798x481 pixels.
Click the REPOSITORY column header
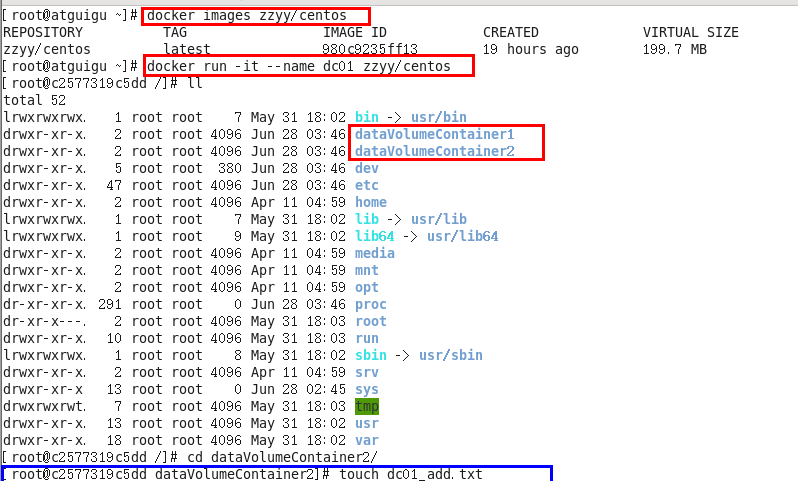(x=43, y=33)
